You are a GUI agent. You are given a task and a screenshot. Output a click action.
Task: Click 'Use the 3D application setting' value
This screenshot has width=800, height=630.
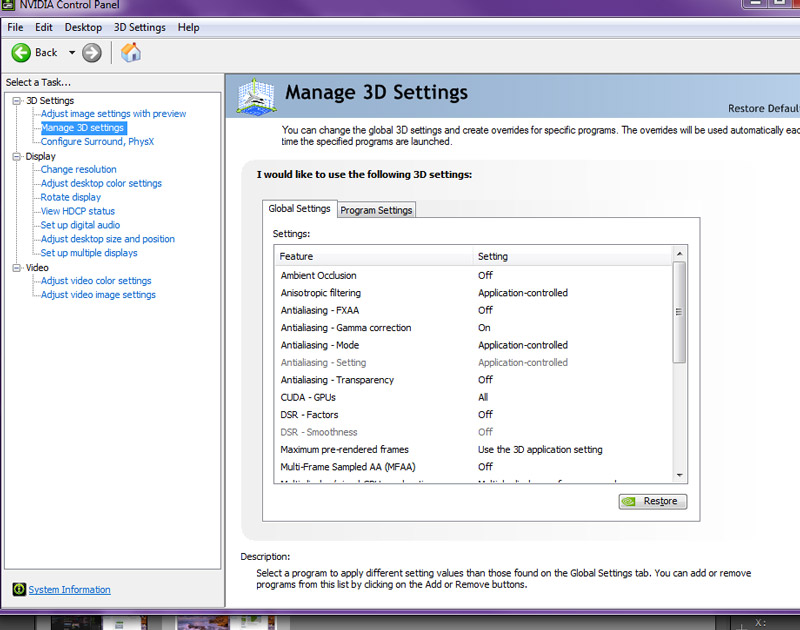coord(540,449)
